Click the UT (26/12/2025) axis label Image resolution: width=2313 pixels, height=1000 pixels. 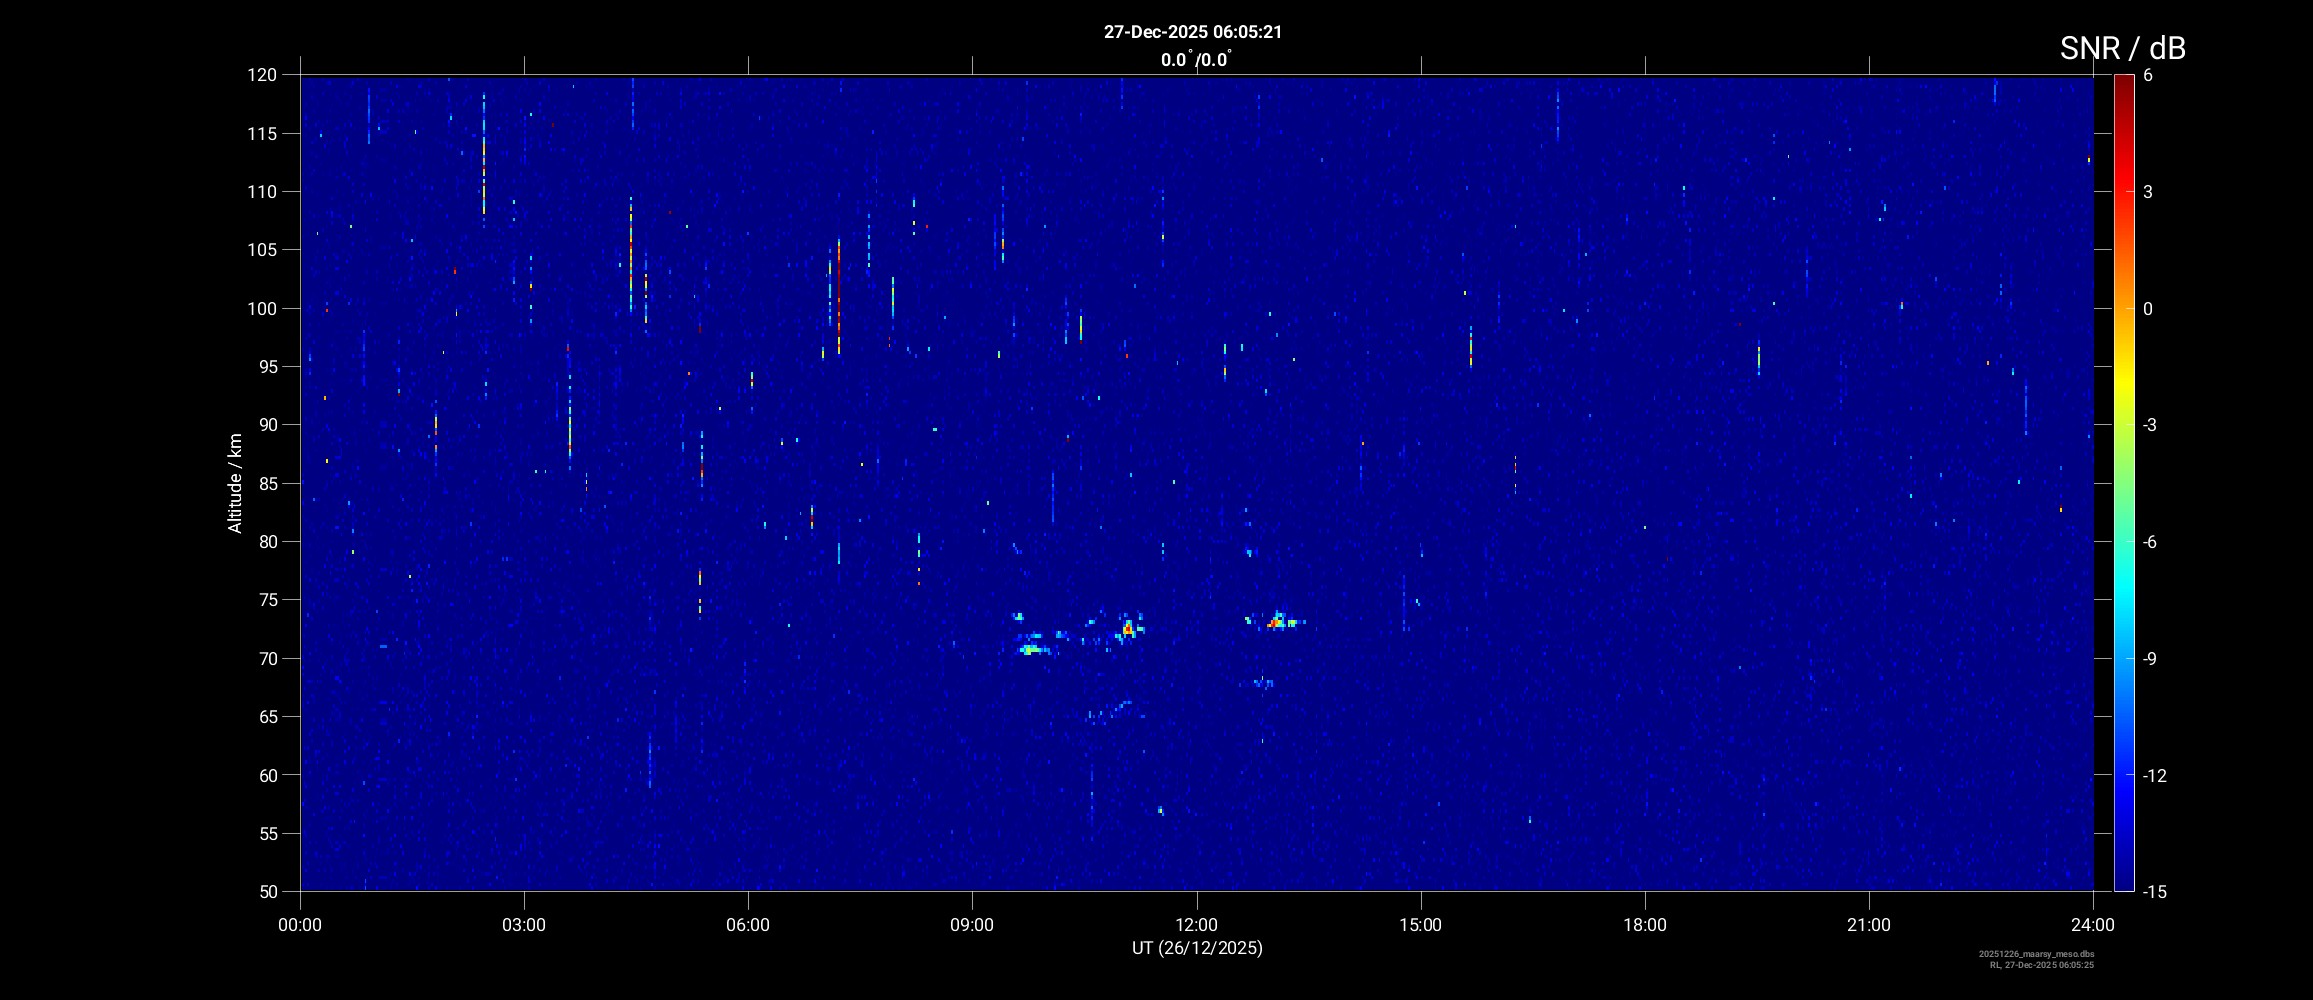pos(1196,948)
